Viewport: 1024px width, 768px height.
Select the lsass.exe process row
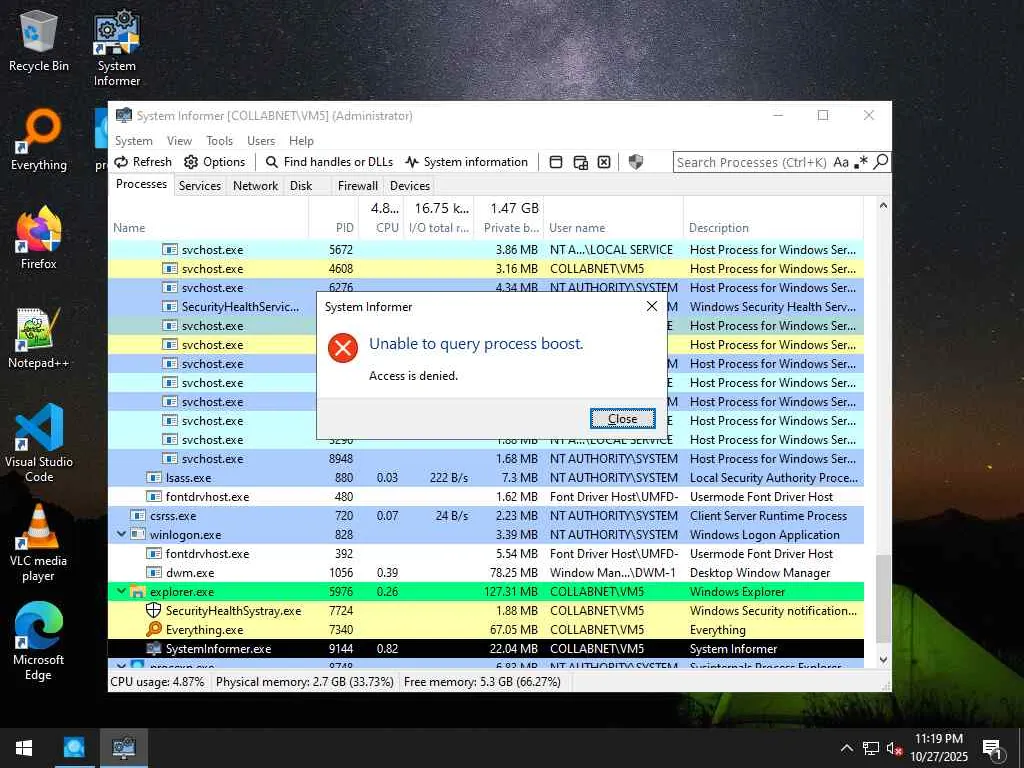[x=486, y=477]
